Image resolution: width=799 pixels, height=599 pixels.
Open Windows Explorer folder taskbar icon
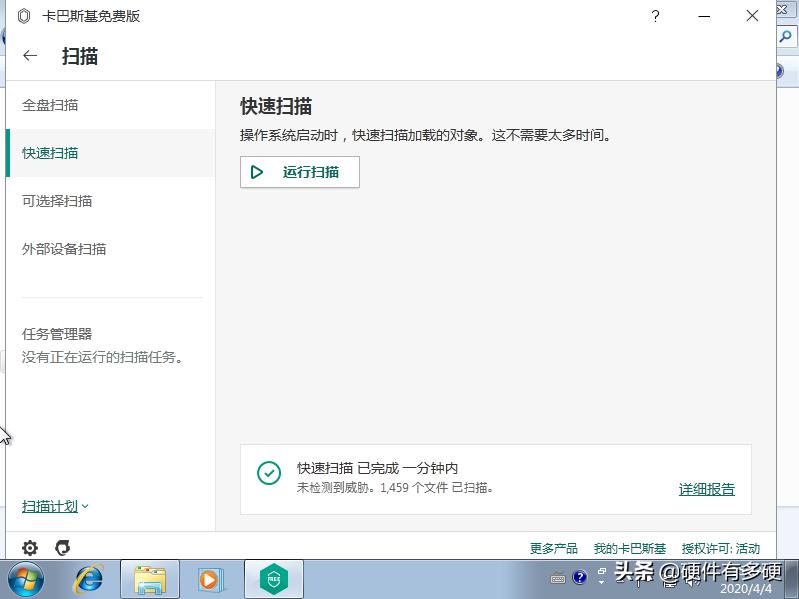[x=150, y=580]
